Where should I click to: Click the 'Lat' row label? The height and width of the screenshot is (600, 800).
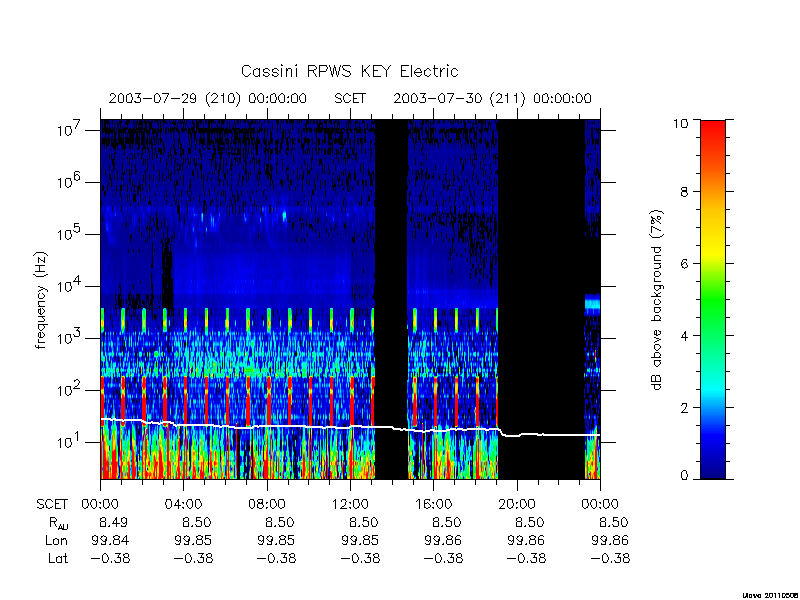[x=58, y=558]
